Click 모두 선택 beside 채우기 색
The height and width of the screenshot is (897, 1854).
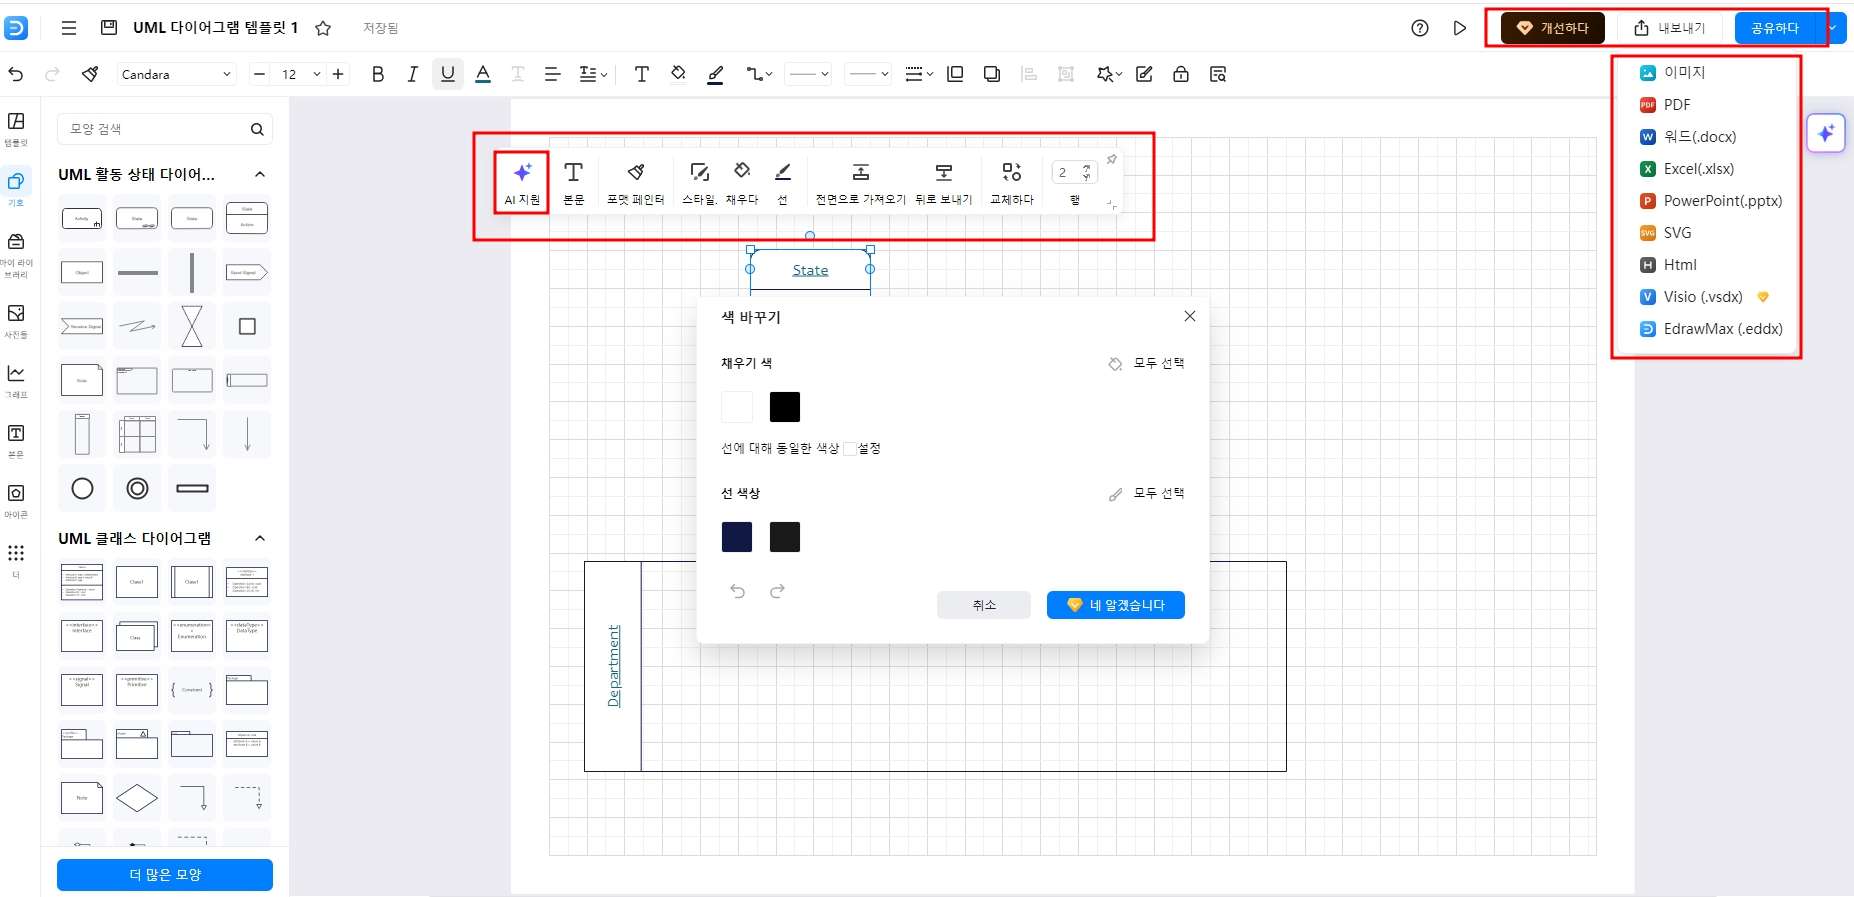click(x=1146, y=364)
